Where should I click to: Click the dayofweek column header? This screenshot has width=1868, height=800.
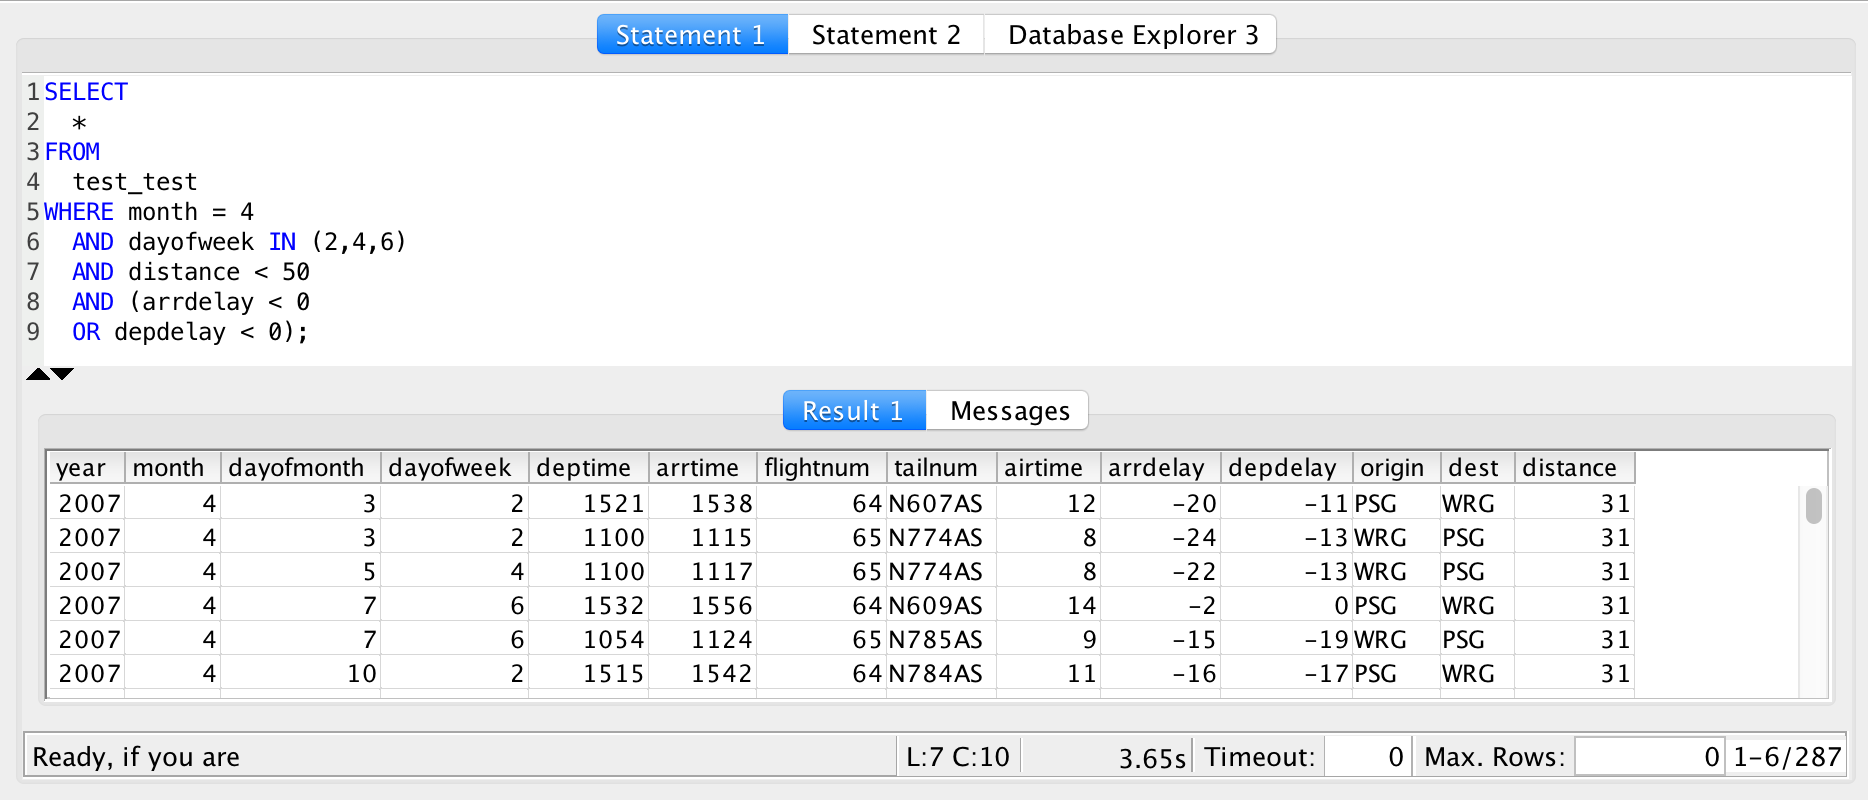click(x=454, y=468)
